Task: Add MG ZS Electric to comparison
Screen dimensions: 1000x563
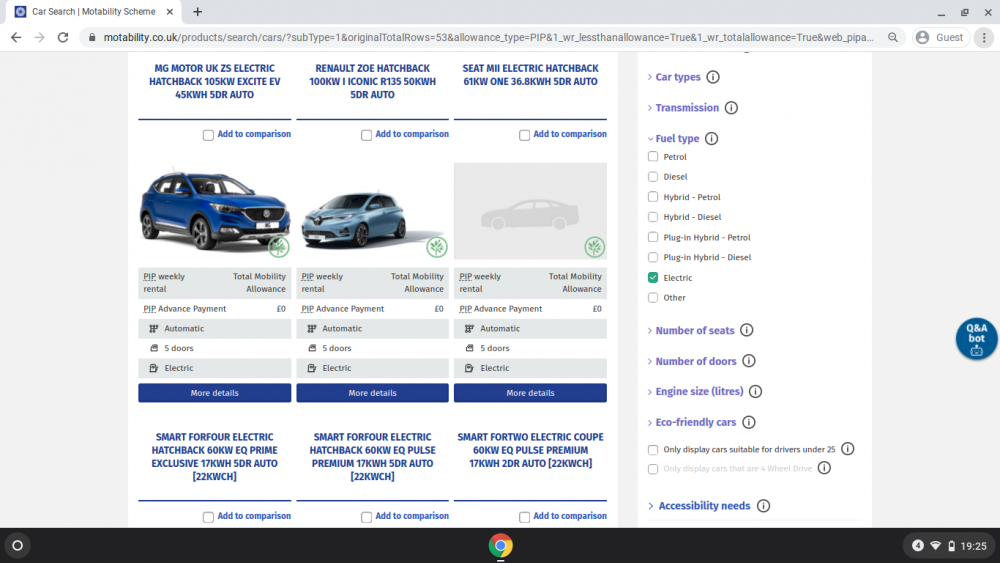Action: (x=208, y=135)
